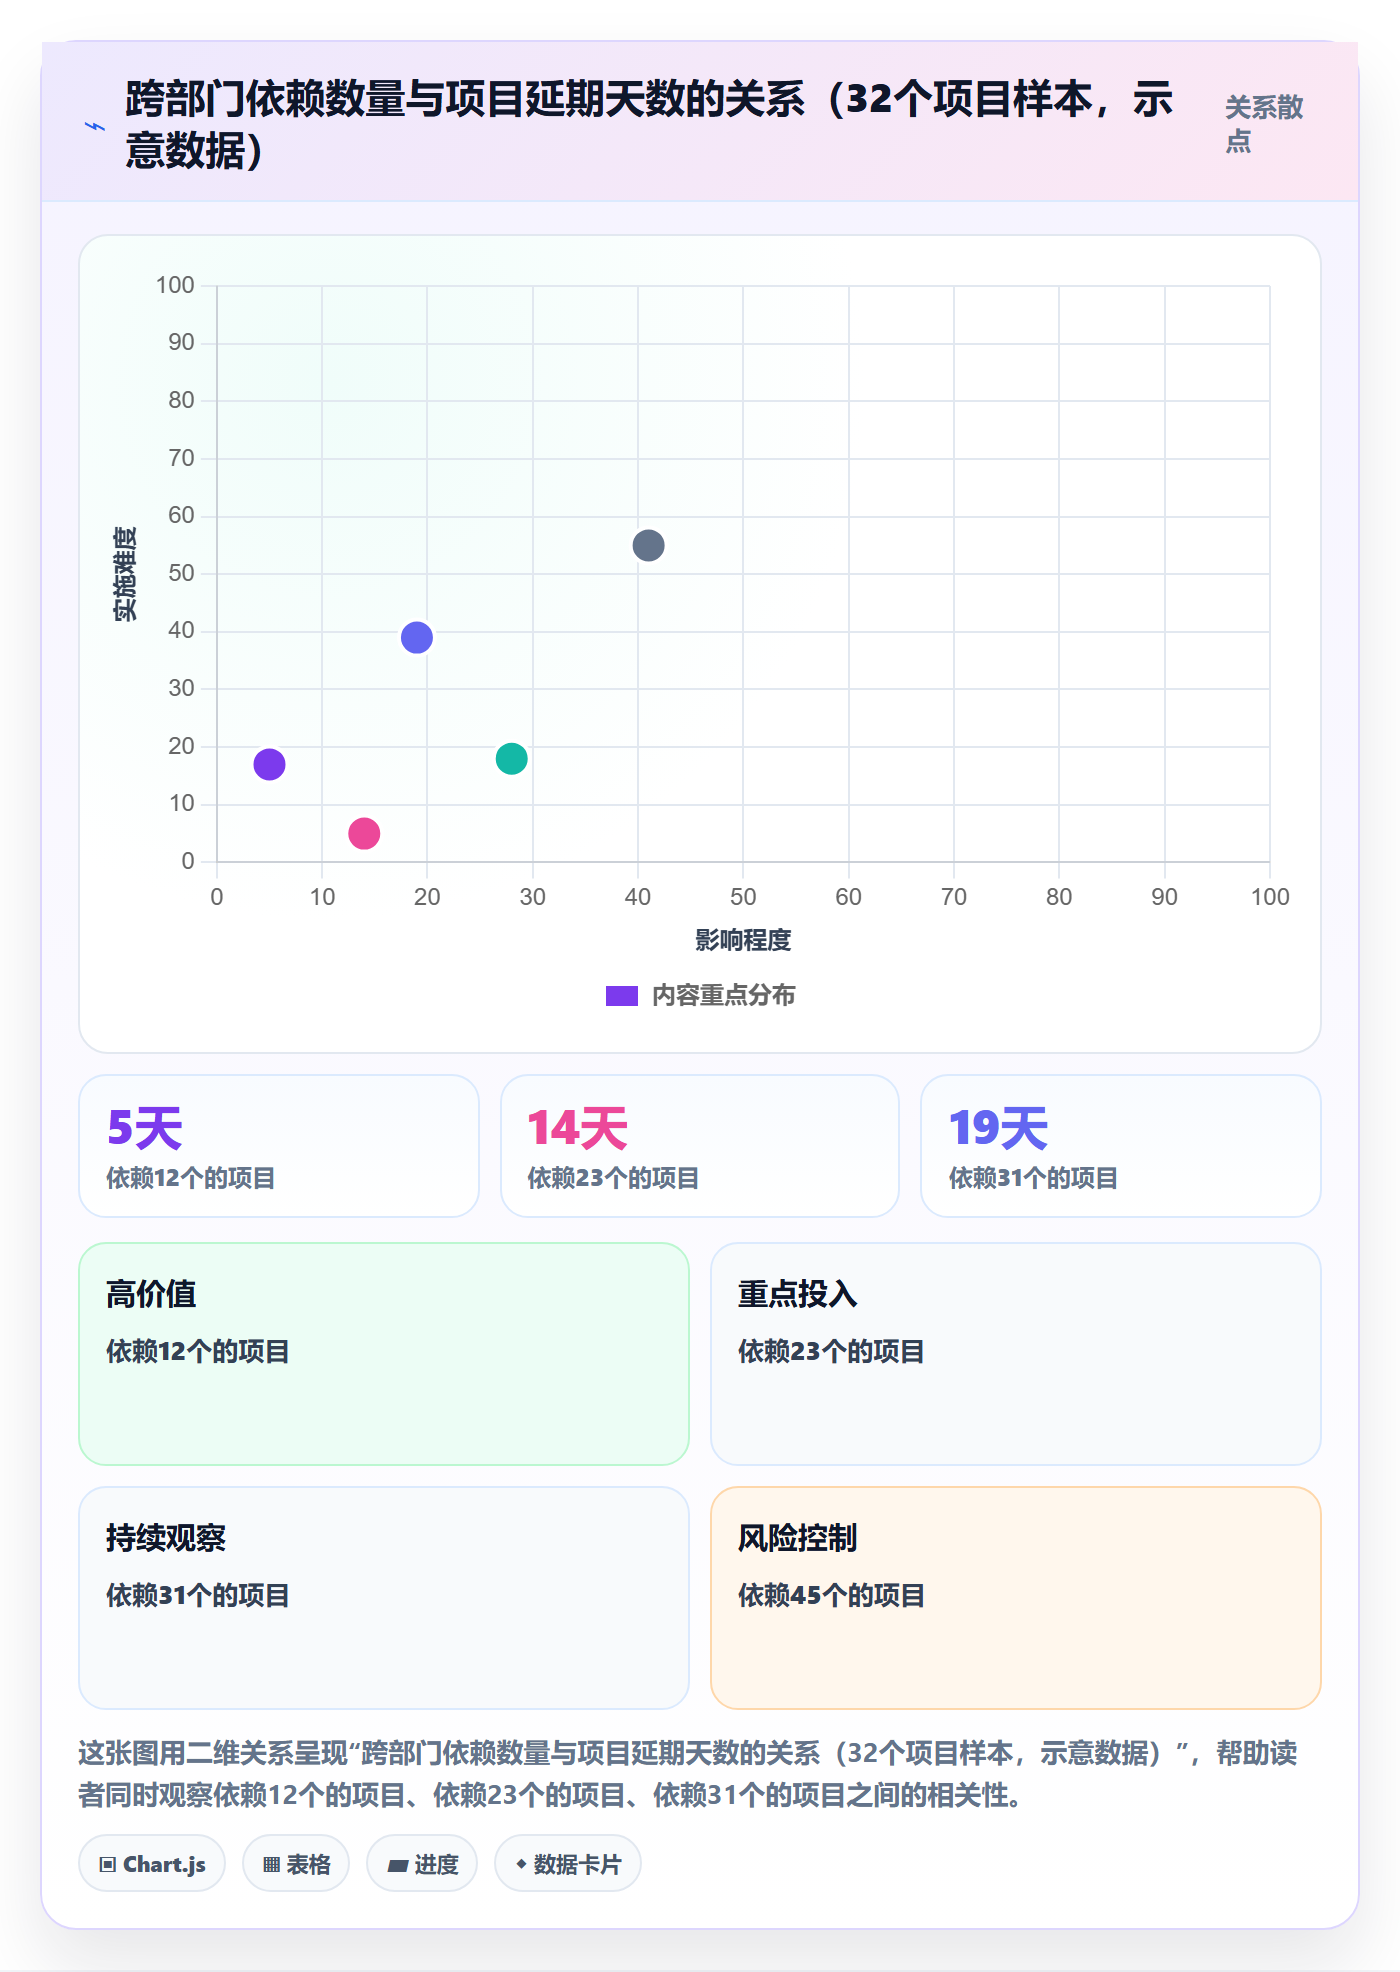Select the 高价值 quadrant card
Image resolution: width=1400 pixels, height=1972 pixels.
click(x=384, y=1354)
